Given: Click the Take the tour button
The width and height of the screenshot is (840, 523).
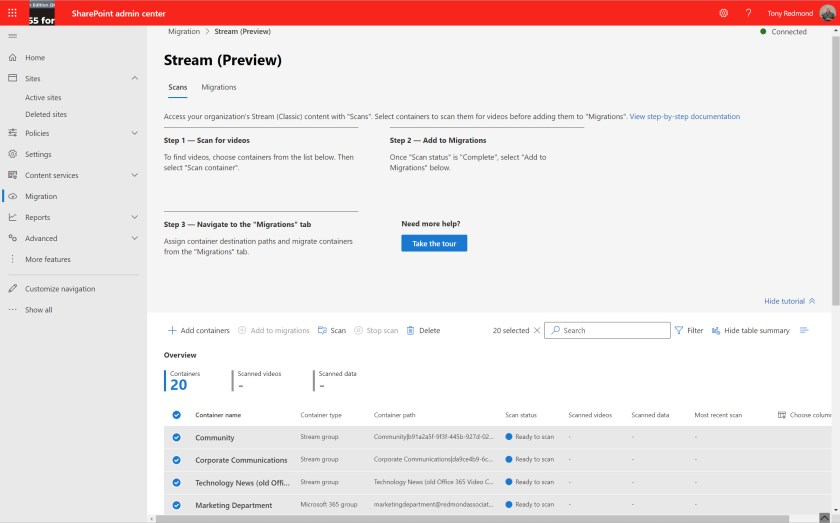Looking at the screenshot, I should [434, 243].
